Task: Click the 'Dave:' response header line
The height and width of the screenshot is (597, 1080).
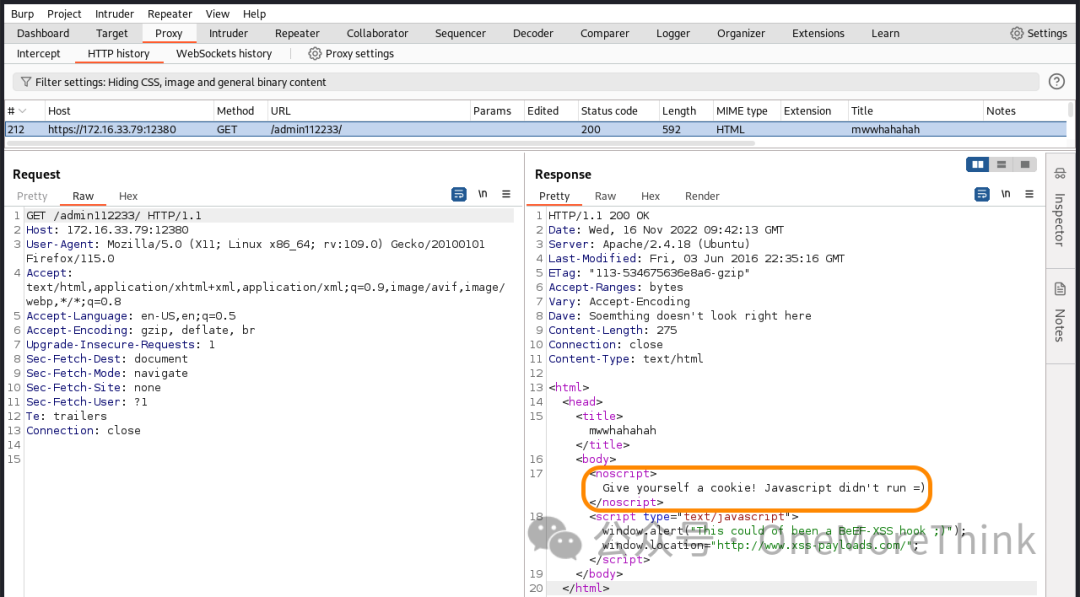Action: click(679, 316)
